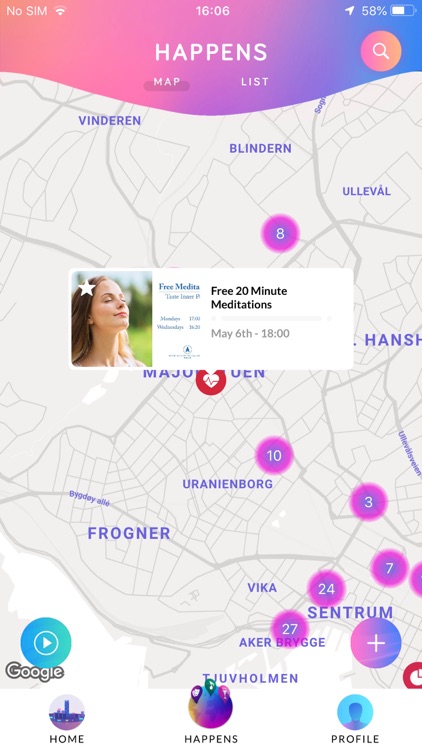Tap the Happens globe icon
This screenshot has width=422, height=750.
point(211,706)
